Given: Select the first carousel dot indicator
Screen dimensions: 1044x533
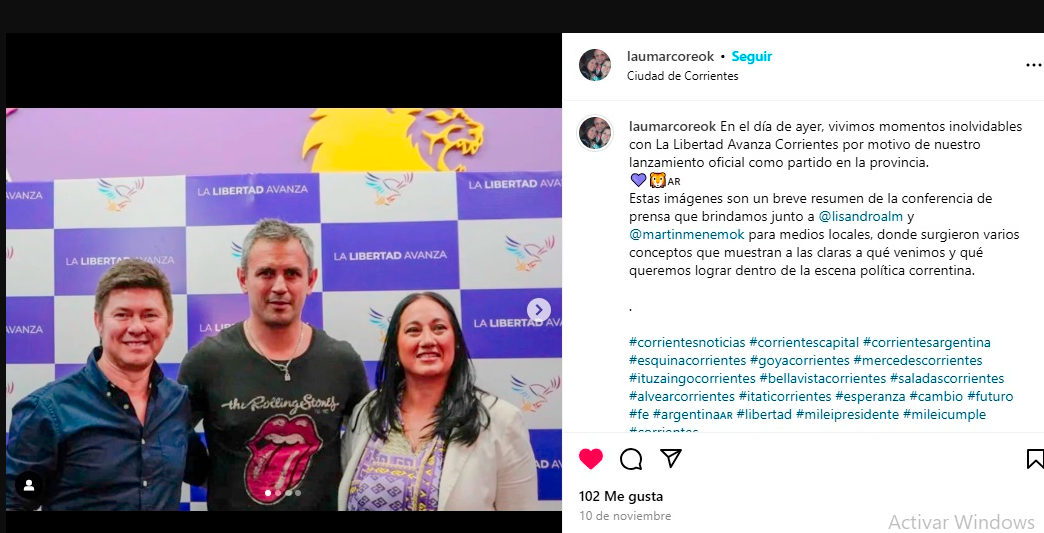Looking at the screenshot, I should [268, 493].
